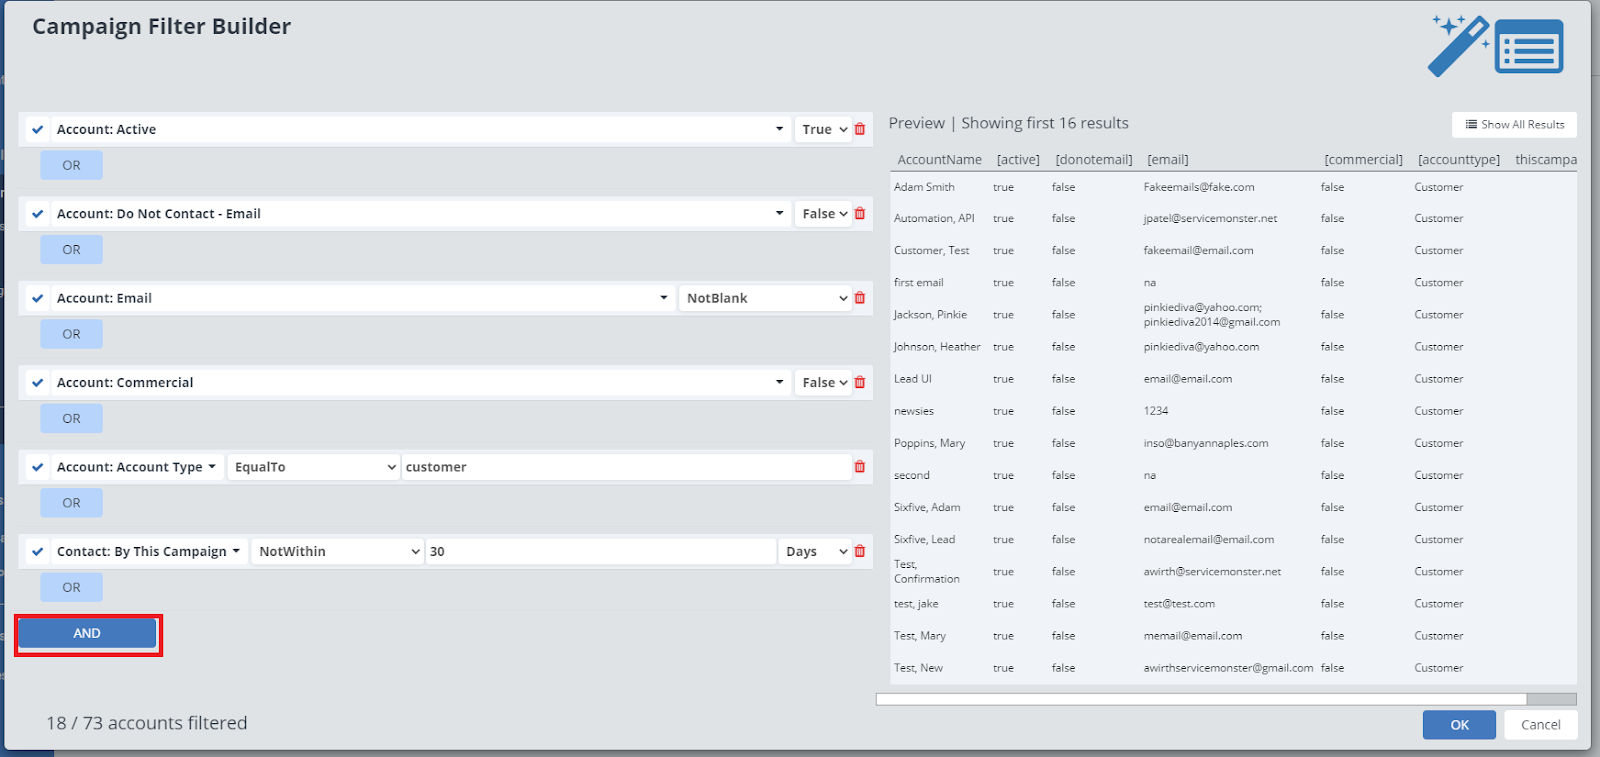
Task: Delete the Contact: By This Campaign filter
Action: point(860,551)
